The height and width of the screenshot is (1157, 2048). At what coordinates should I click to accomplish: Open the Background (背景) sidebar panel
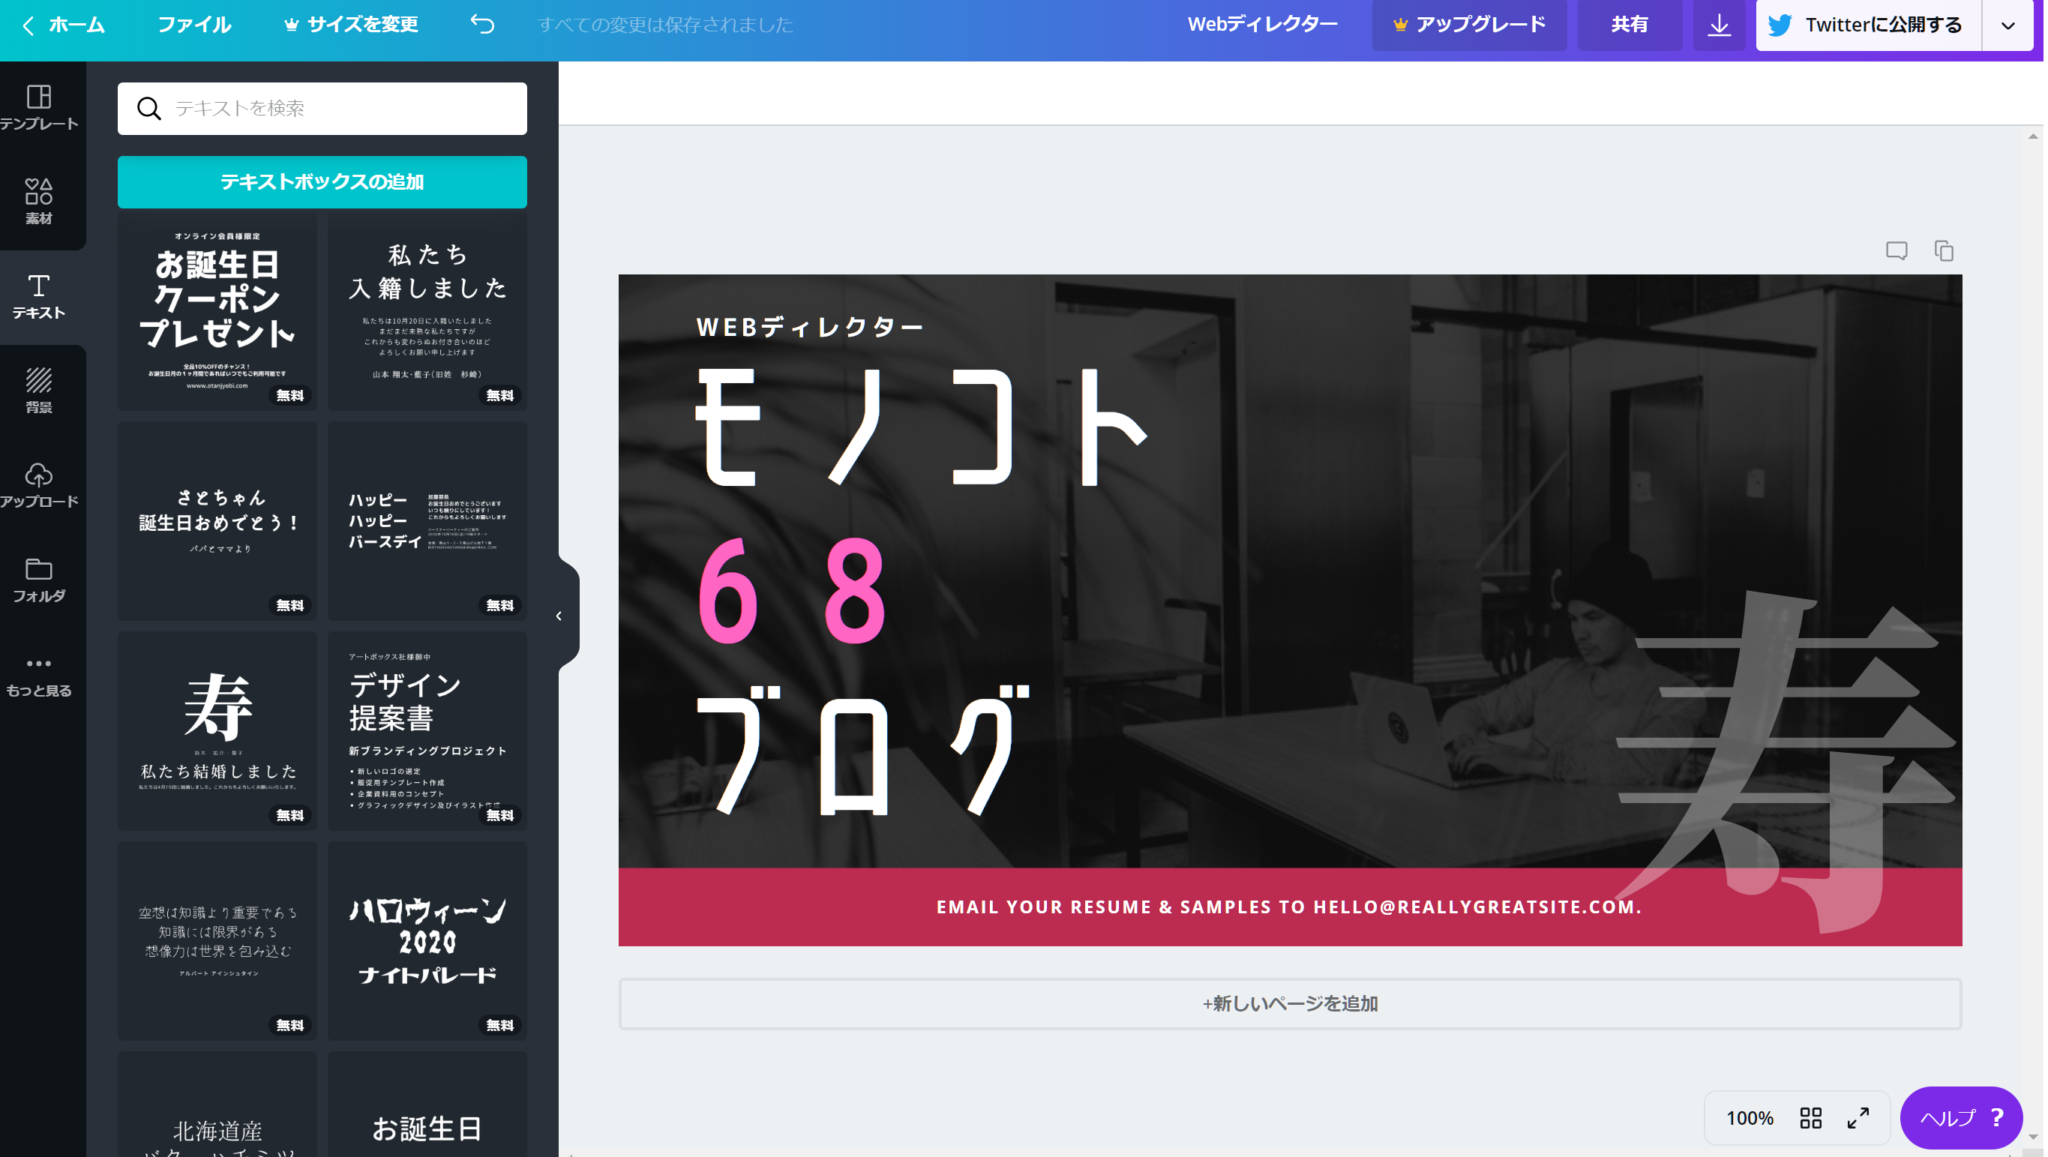pos(39,390)
